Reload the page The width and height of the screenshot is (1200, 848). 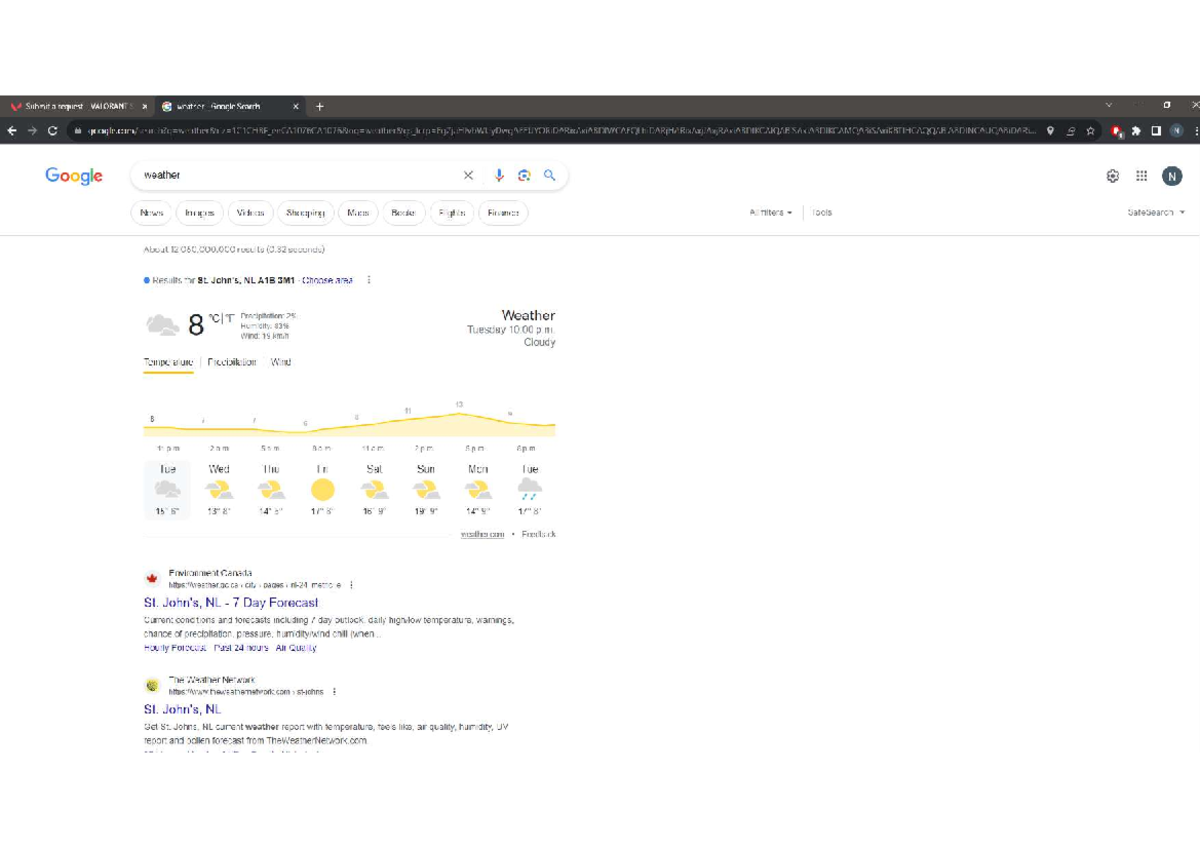(x=52, y=131)
